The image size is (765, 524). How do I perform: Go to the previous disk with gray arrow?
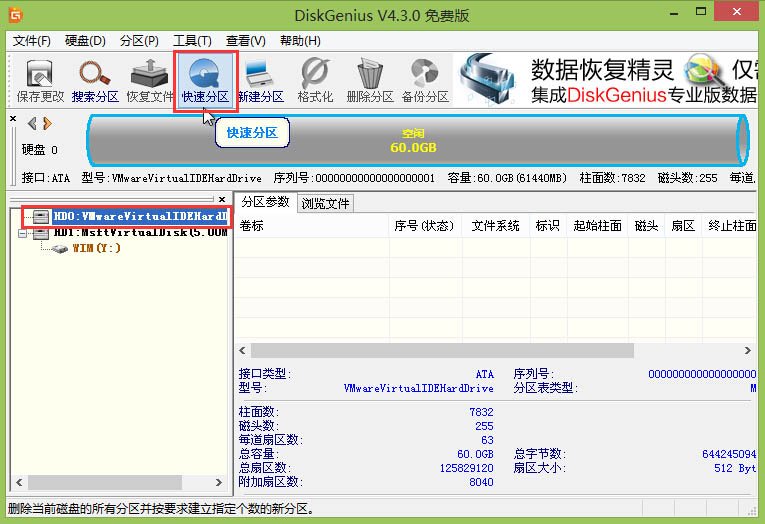32,124
